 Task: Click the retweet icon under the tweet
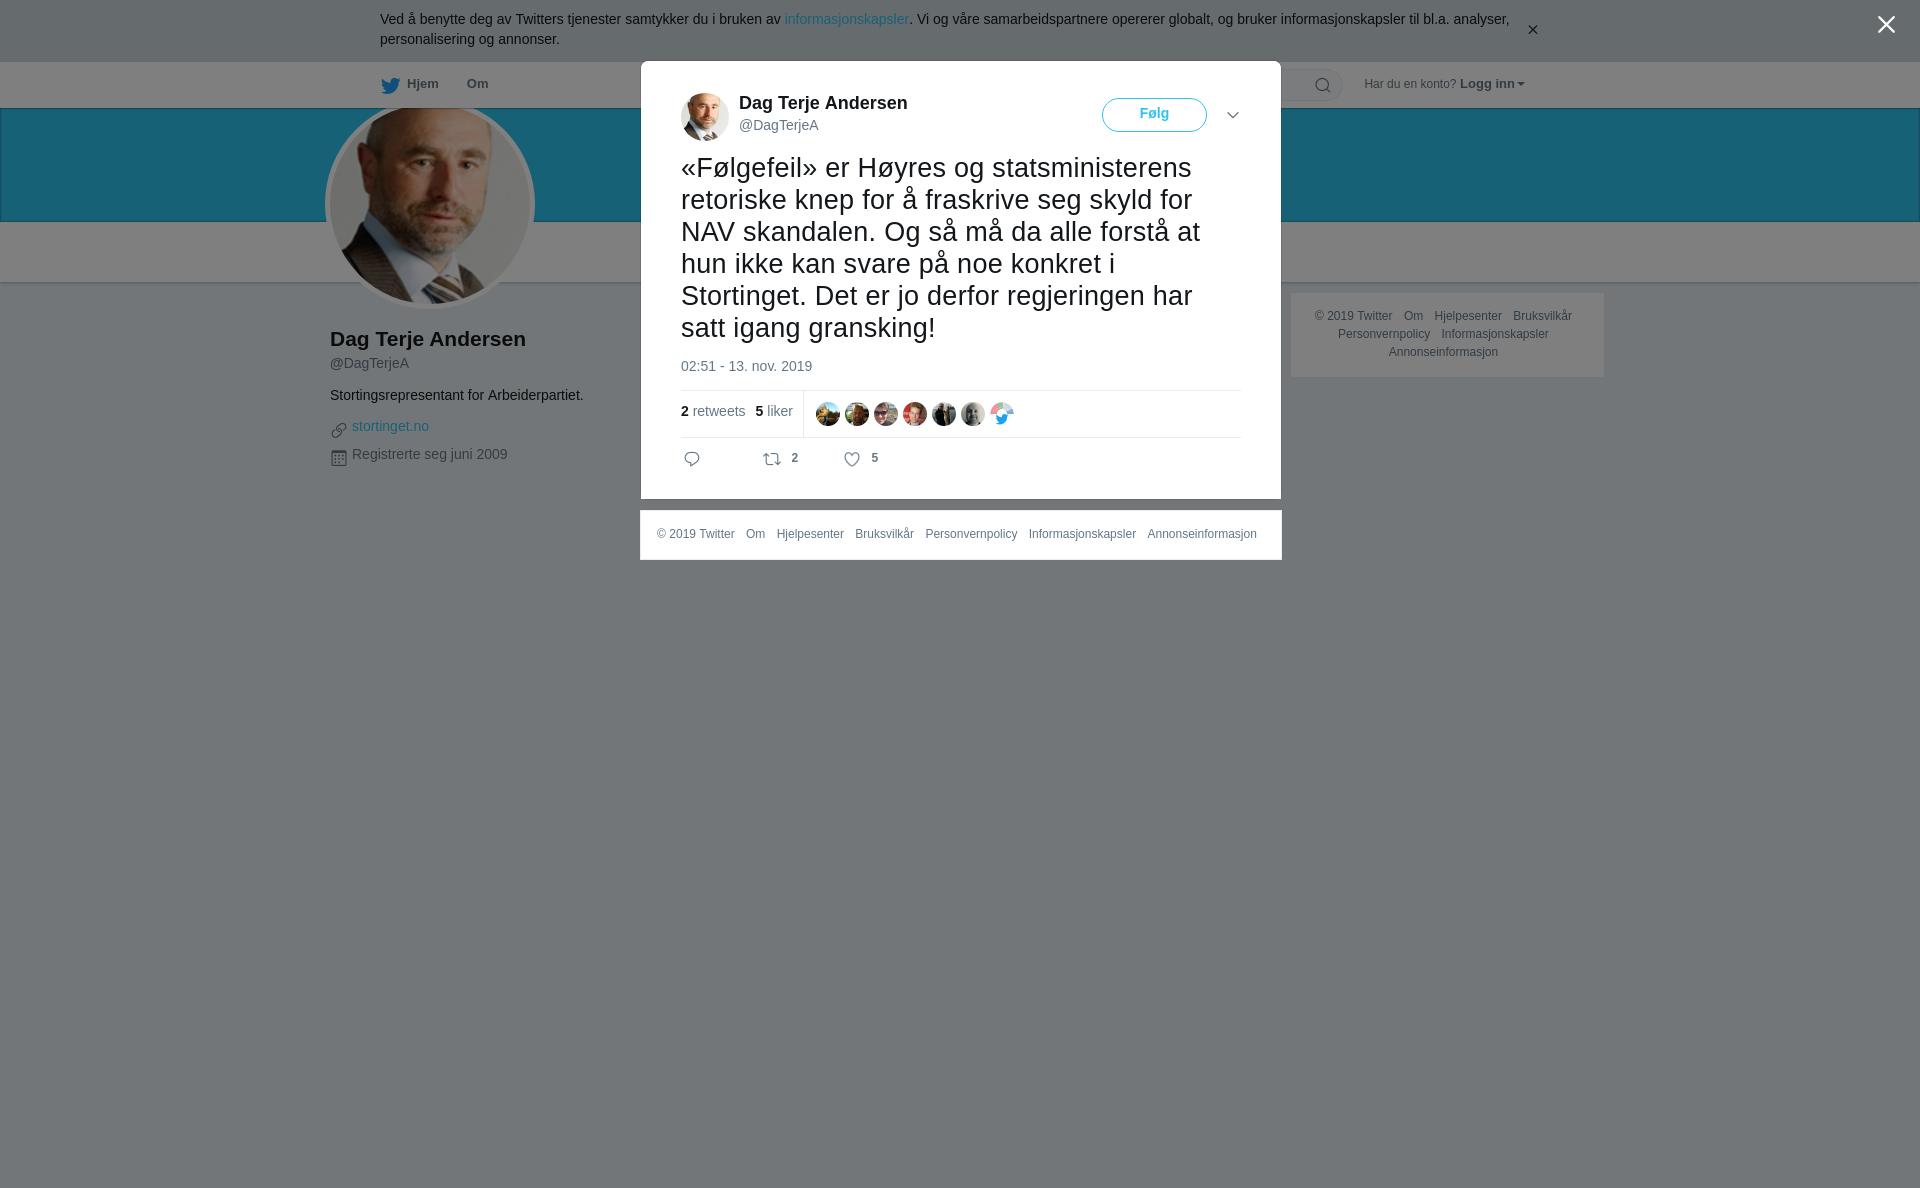tap(772, 459)
